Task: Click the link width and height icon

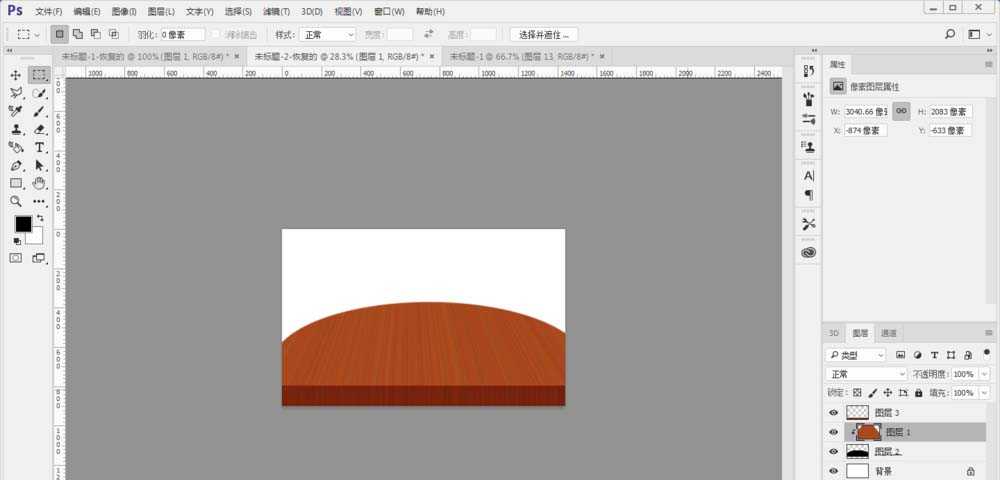Action: coord(901,111)
